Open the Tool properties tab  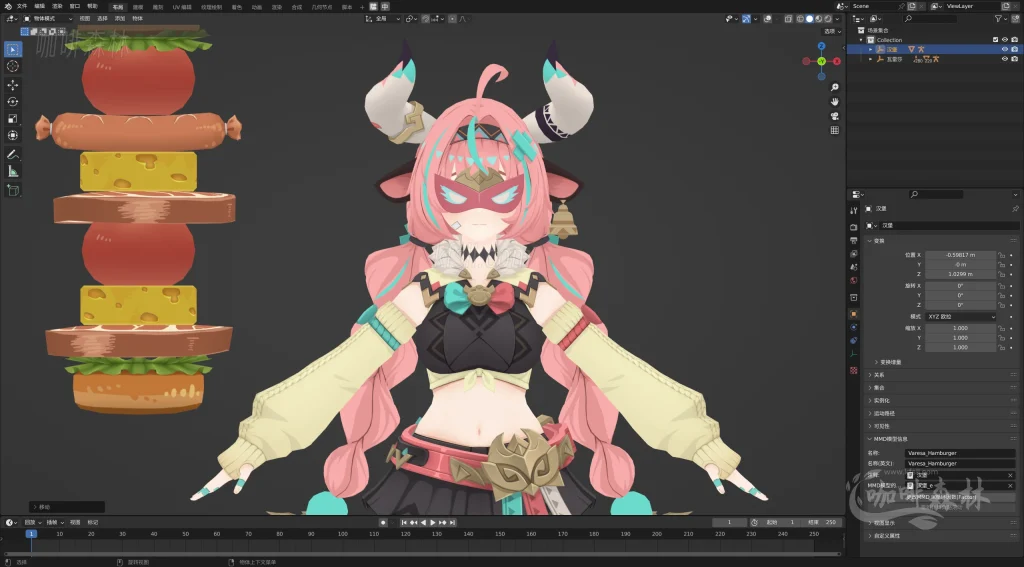(x=854, y=211)
